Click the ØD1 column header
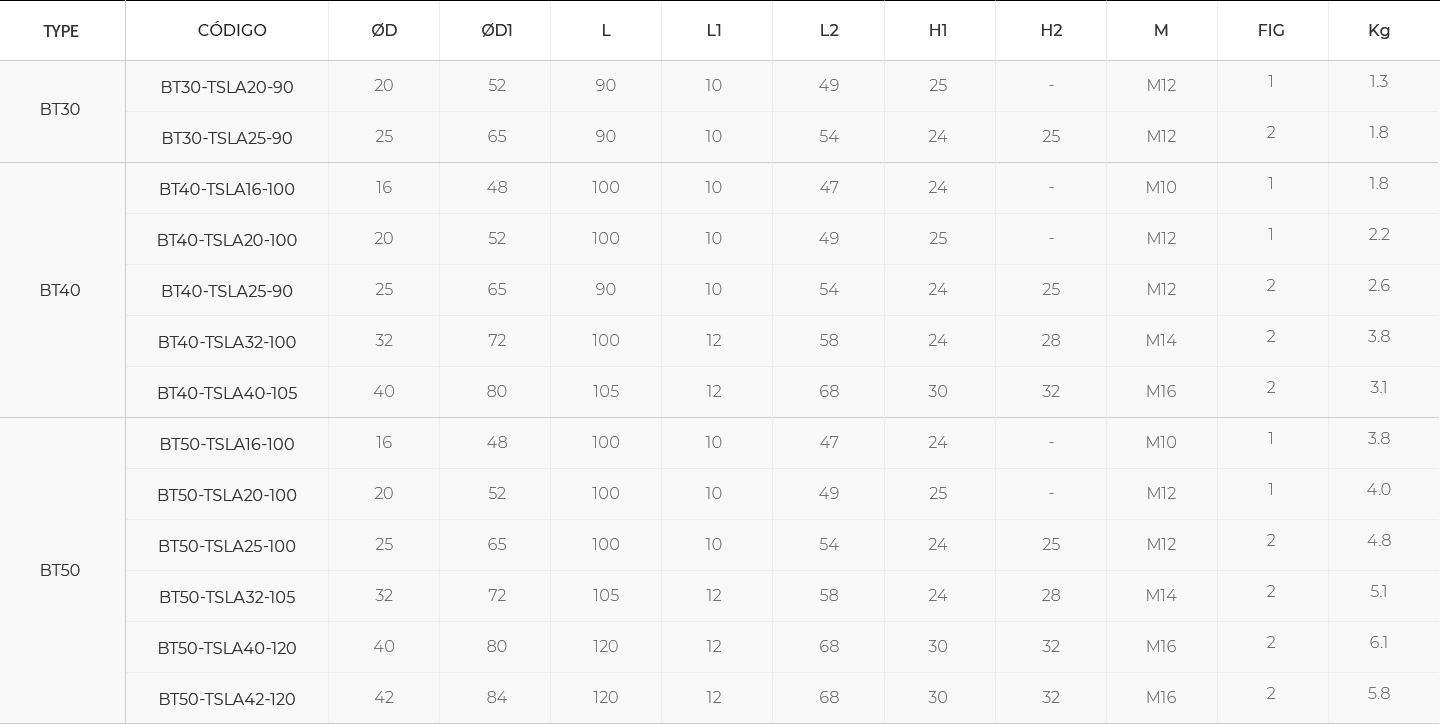Image resolution: width=1440 pixels, height=724 pixels. 497,30
